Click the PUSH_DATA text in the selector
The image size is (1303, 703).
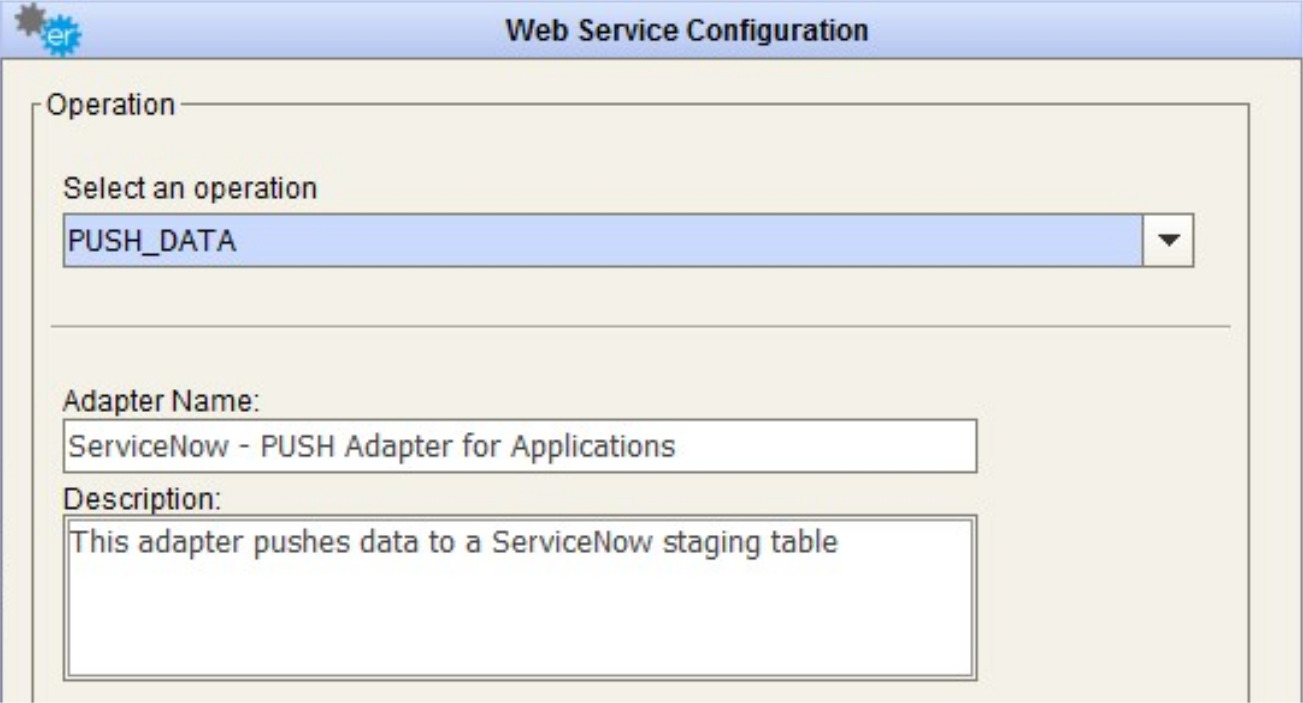tap(152, 241)
